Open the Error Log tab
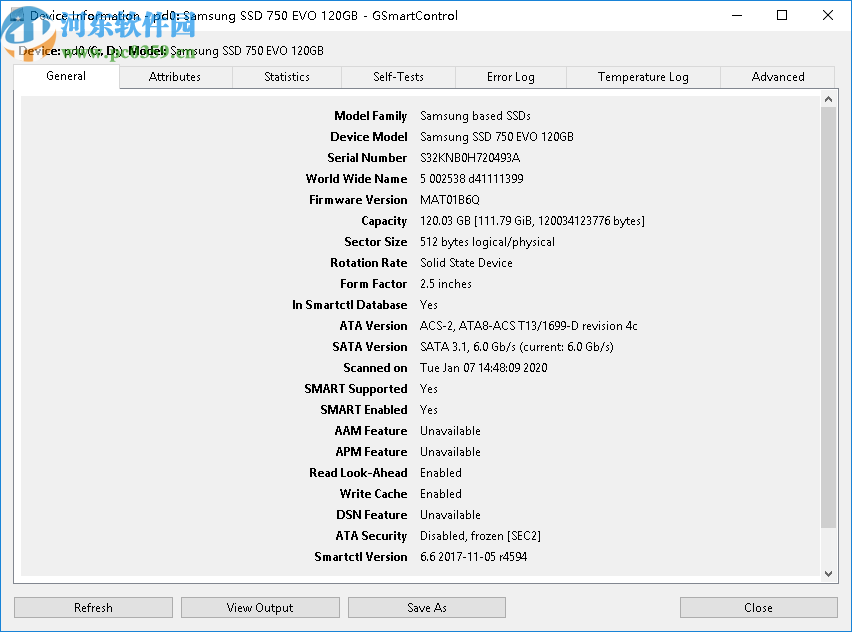Image resolution: width=852 pixels, height=632 pixels. (x=511, y=77)
